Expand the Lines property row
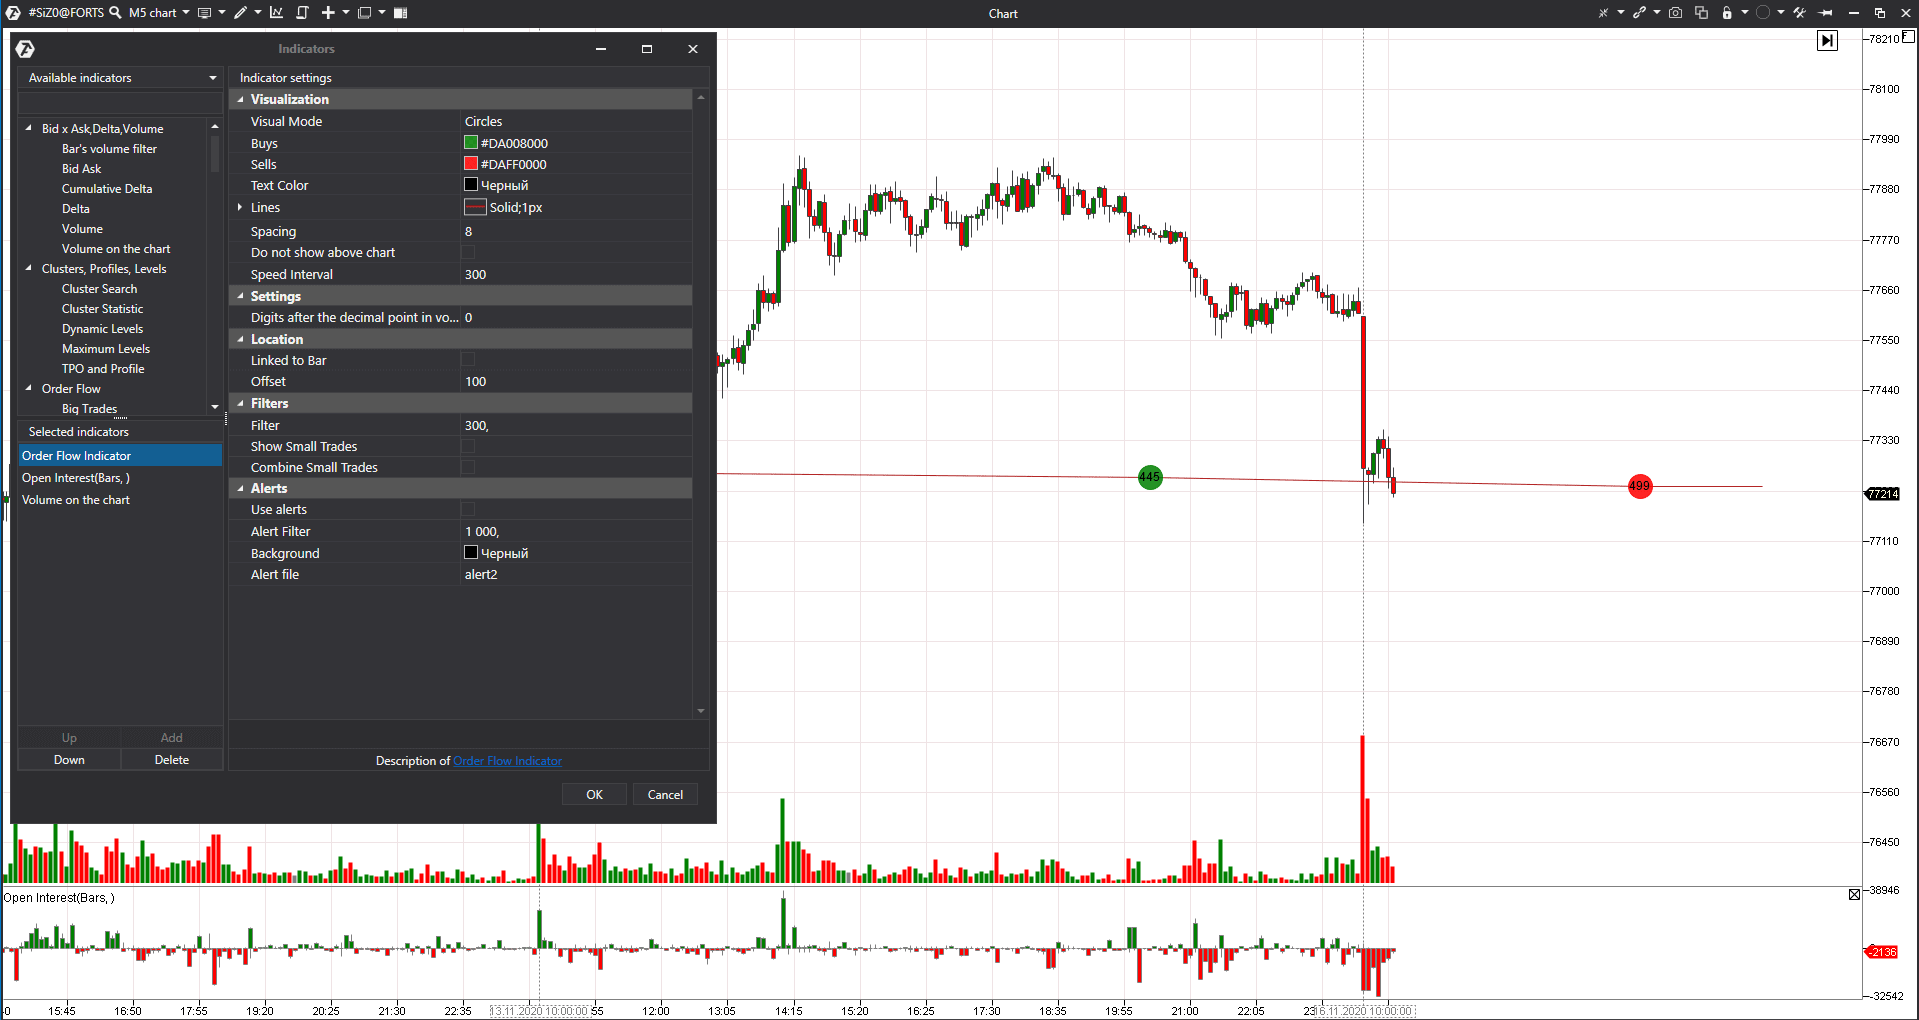Screen dimensions: 1919x1020 coord(240,208)
